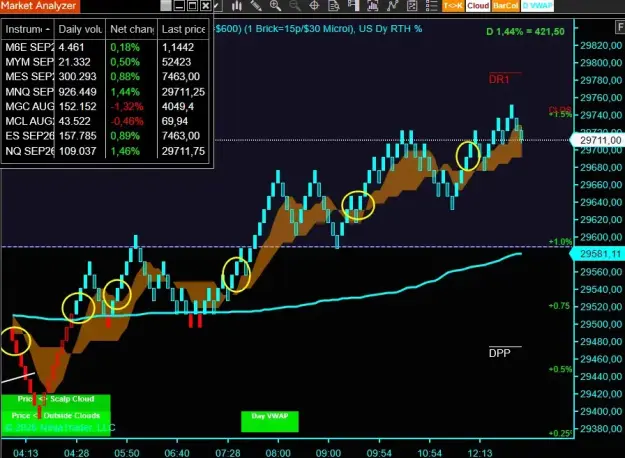Click the last price 1,1442 cell

[178, 47]
